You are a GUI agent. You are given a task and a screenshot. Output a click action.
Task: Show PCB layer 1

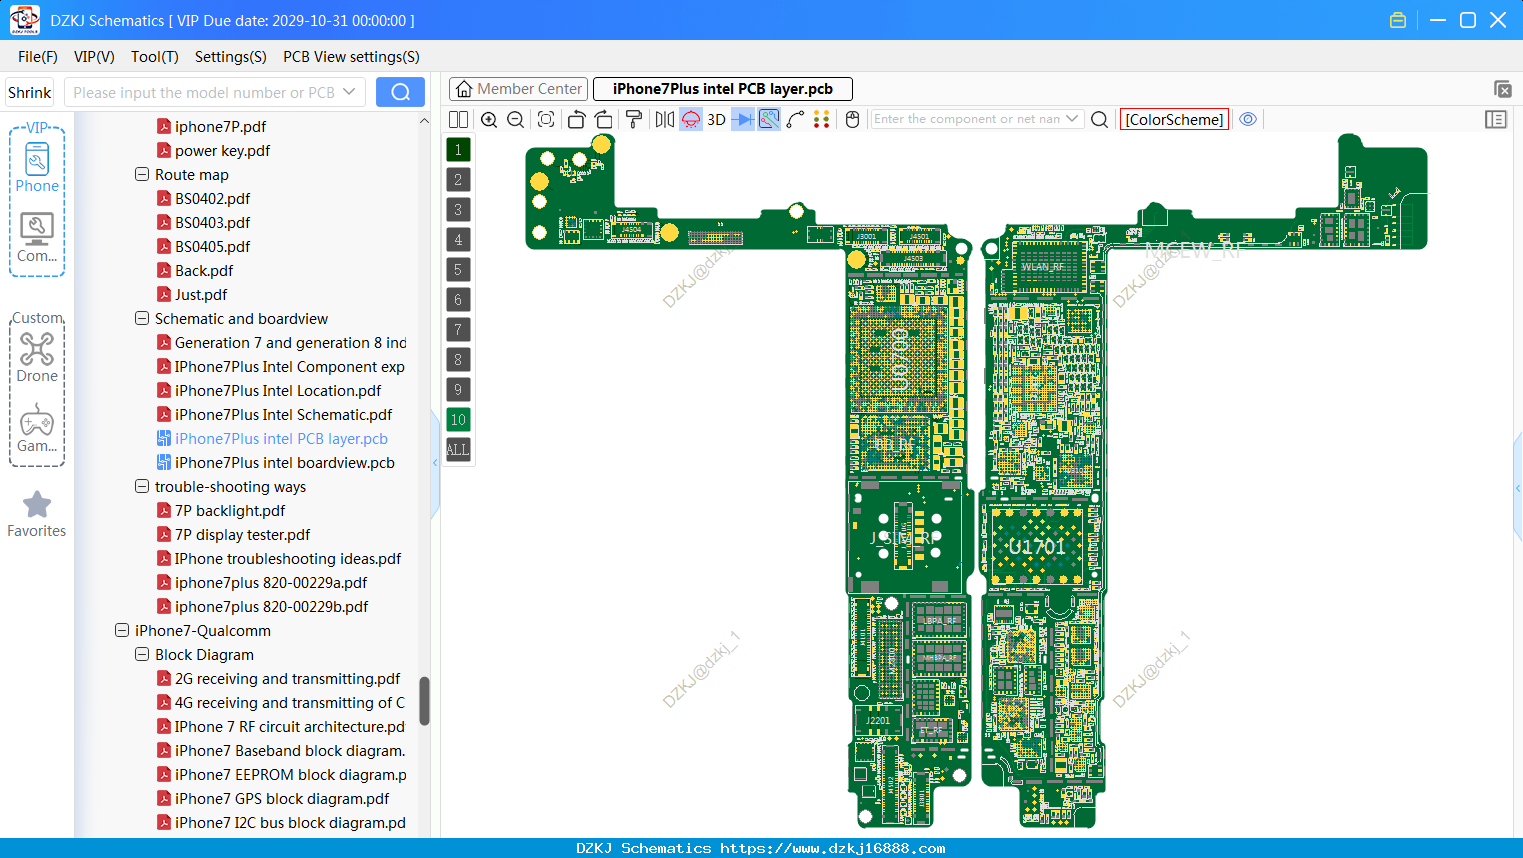click(x=458, y=149)
